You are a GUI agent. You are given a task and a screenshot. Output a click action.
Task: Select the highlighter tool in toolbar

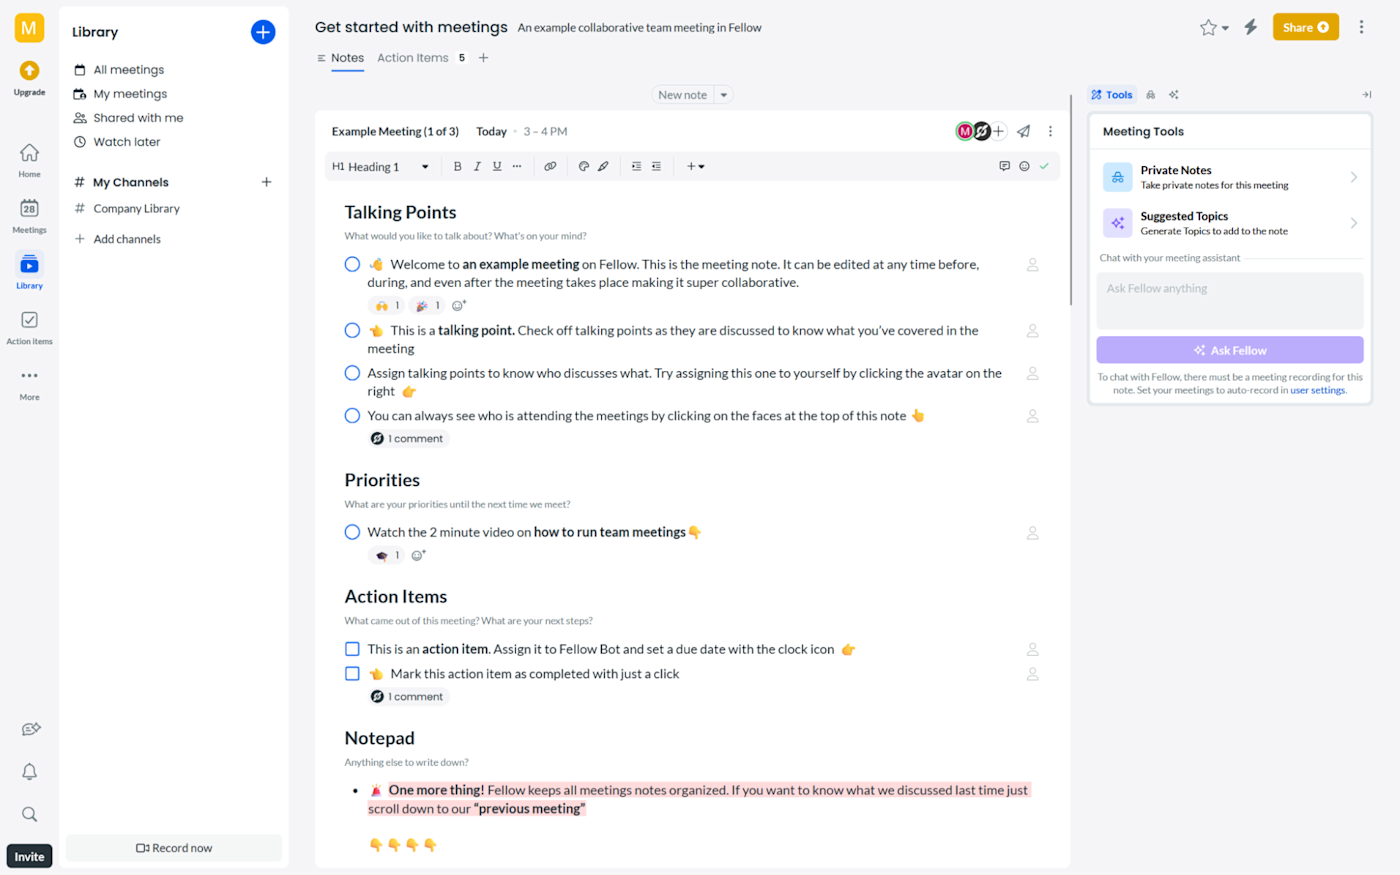pyautogui.click(x=603, y=166)
